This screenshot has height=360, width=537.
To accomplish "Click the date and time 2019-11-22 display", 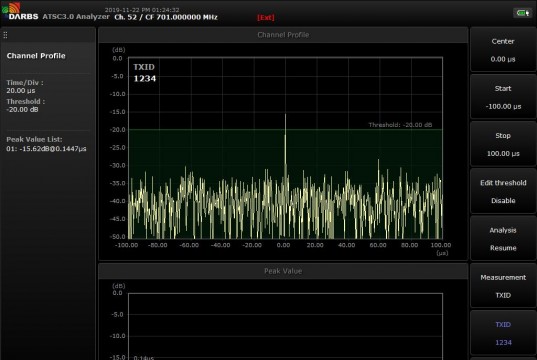I will point(142,10).
